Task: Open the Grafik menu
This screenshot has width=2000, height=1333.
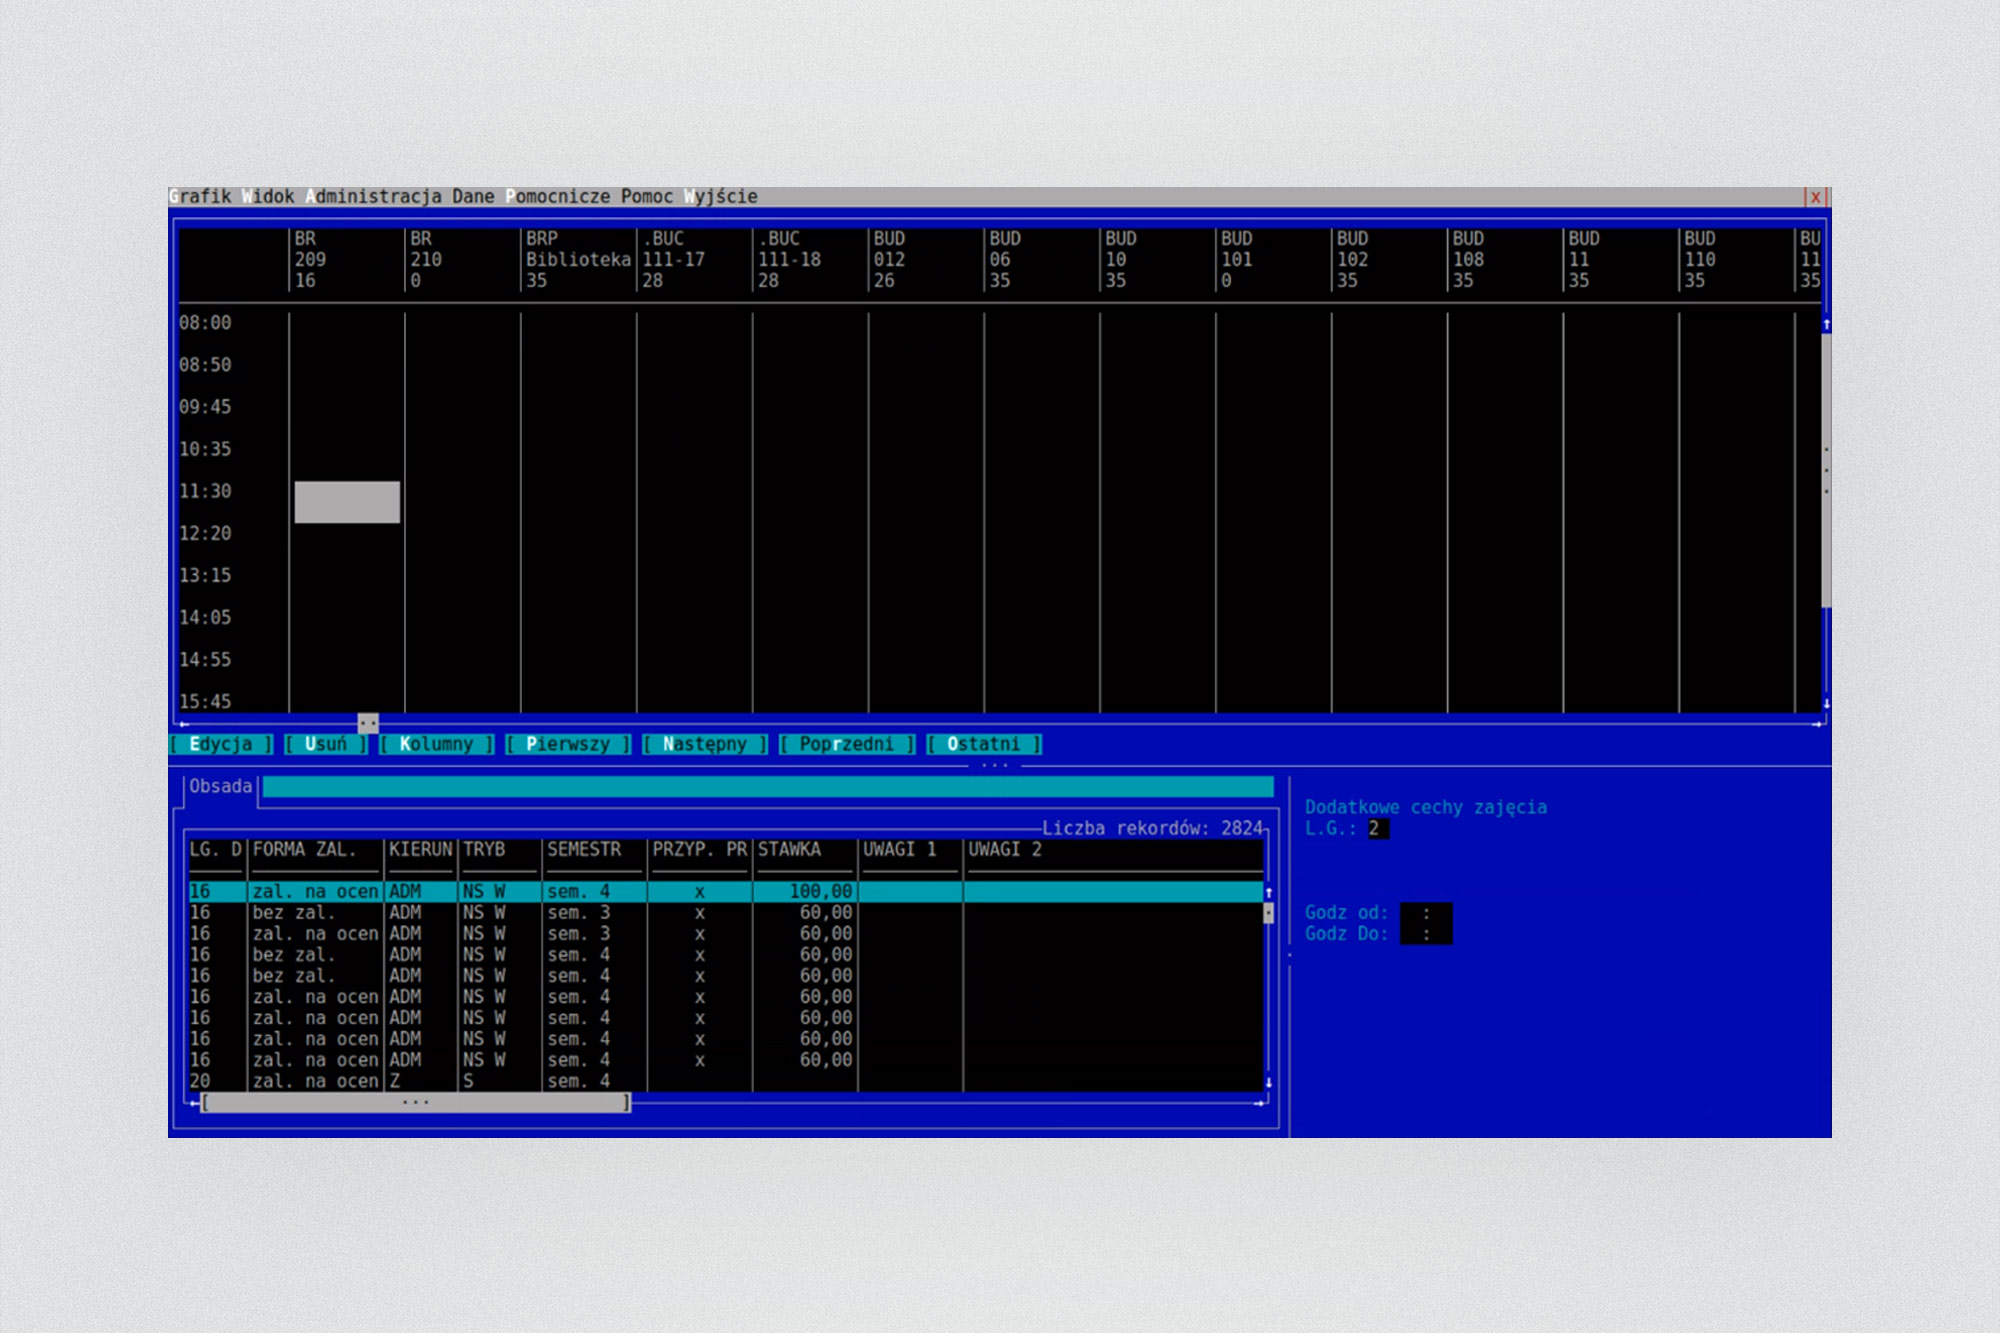Action: (200, 196)
